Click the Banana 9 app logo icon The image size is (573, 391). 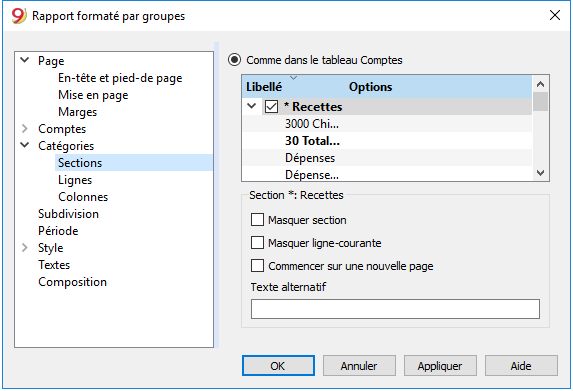[19, 16]
